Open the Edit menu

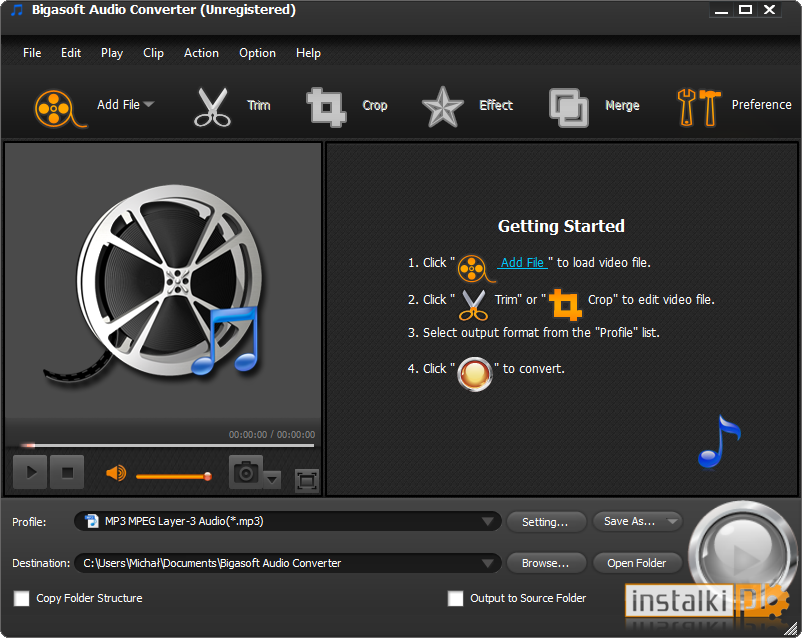click(71, 53)
